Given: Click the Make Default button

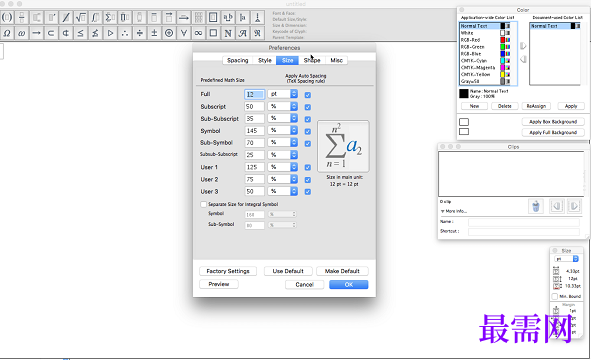Looking at the screenshot, I should pyautogui.click(x=342, y=271).
